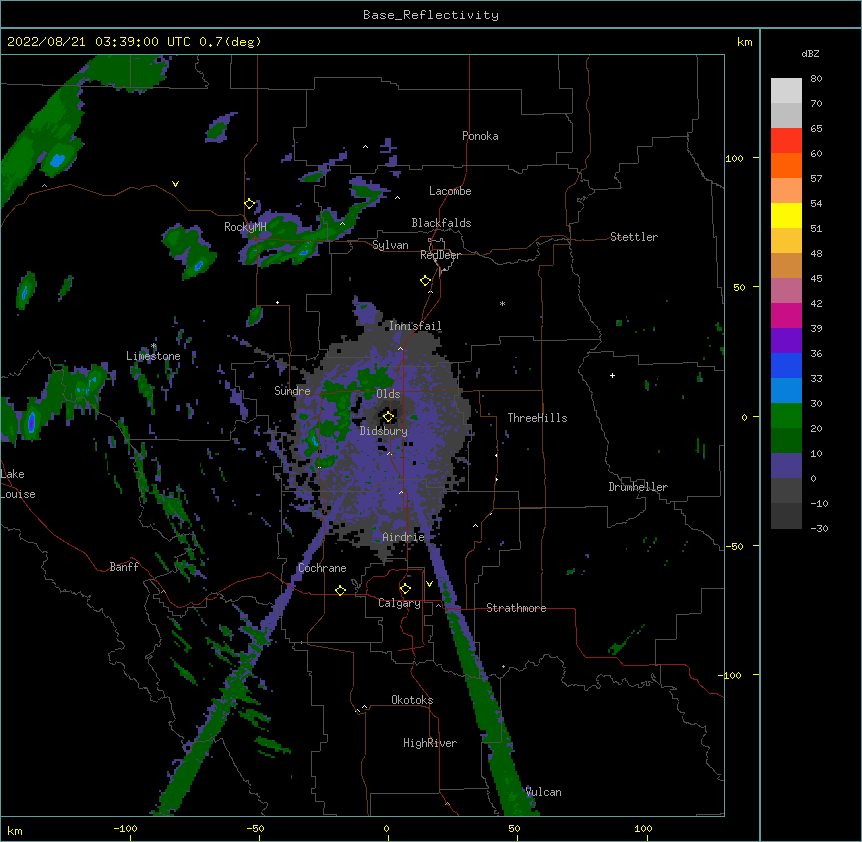Click the km unit label at bottom left
Screen dimensions: 862x842
click(x=15, y=831)
